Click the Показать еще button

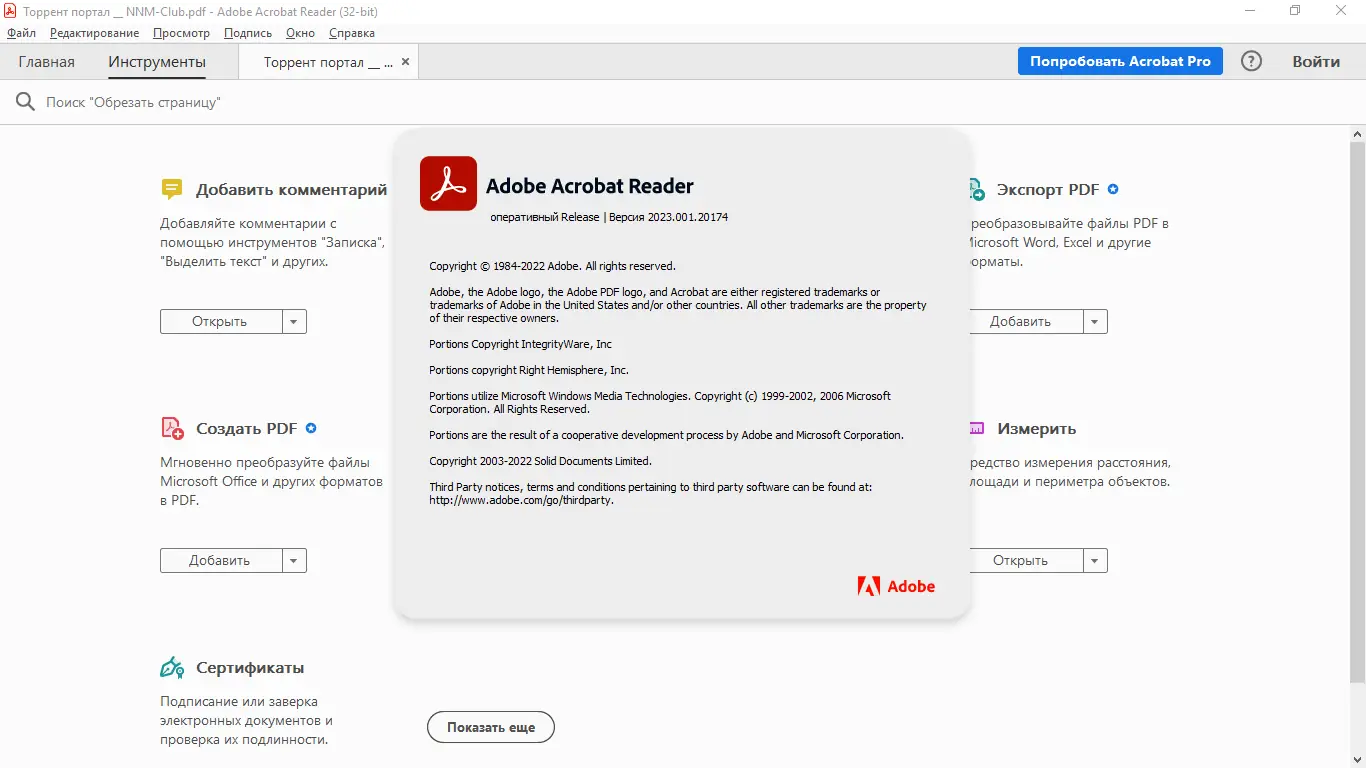(491, 727)
